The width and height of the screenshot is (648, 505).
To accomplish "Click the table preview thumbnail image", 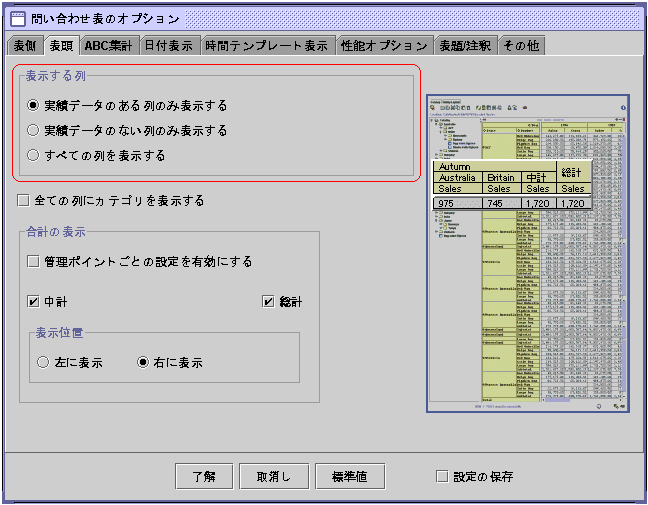I will click(x=528, y=254).
